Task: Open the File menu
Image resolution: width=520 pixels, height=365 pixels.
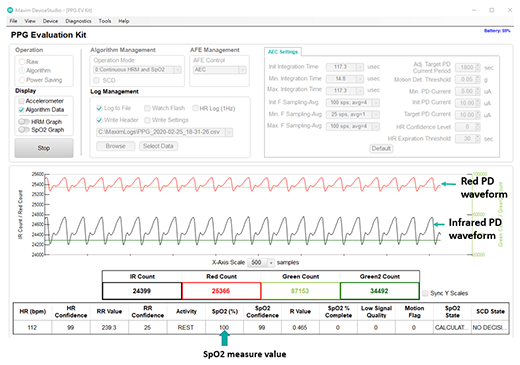Action: 13,21
